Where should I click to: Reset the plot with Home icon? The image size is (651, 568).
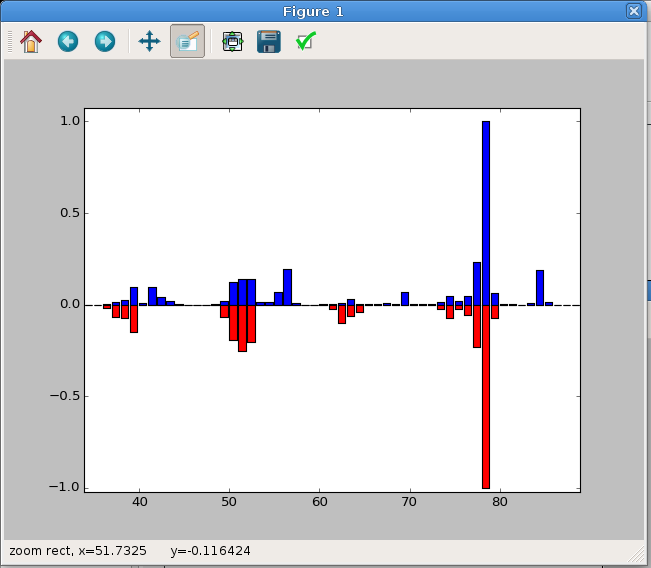31,42
